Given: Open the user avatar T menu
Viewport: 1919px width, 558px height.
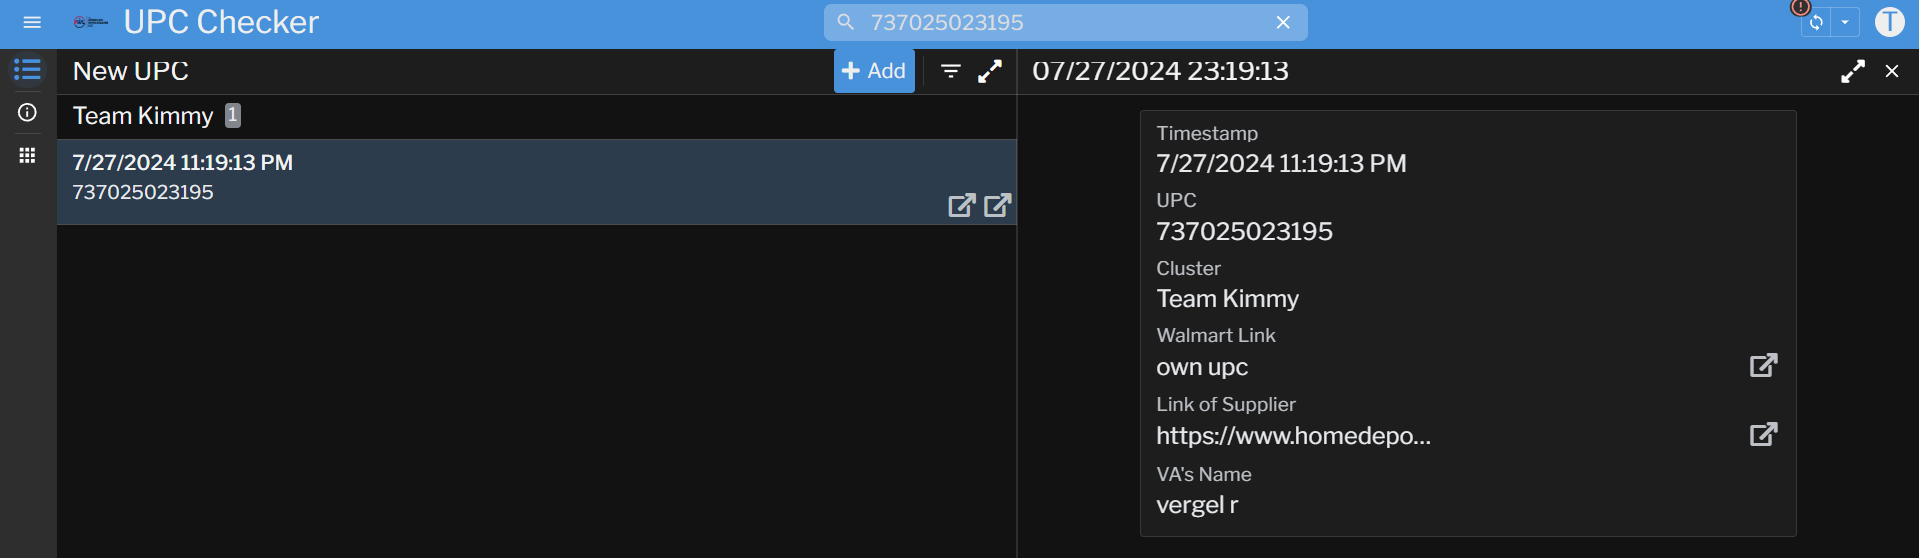Looking at the screenshot, I should (x=1889, y=22).
